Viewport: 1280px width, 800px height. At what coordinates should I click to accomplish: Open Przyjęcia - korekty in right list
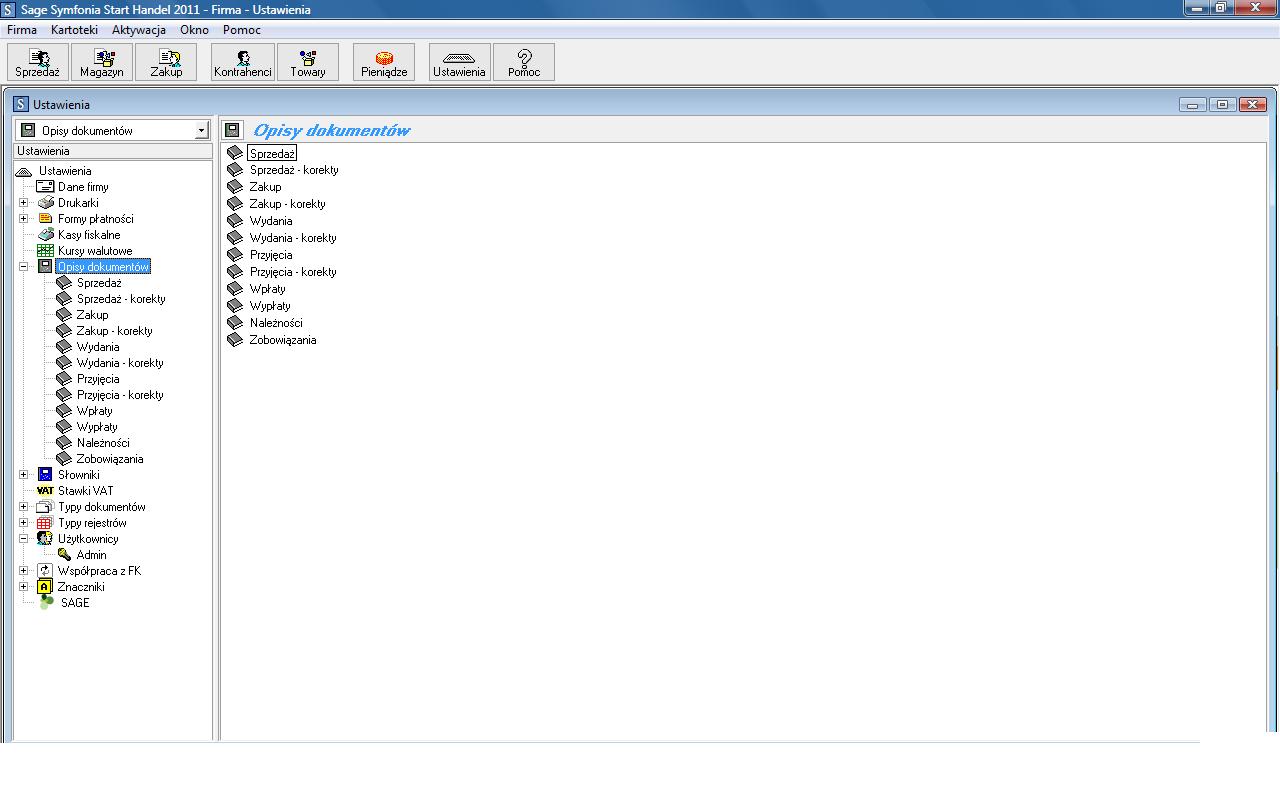pos(293,272)
